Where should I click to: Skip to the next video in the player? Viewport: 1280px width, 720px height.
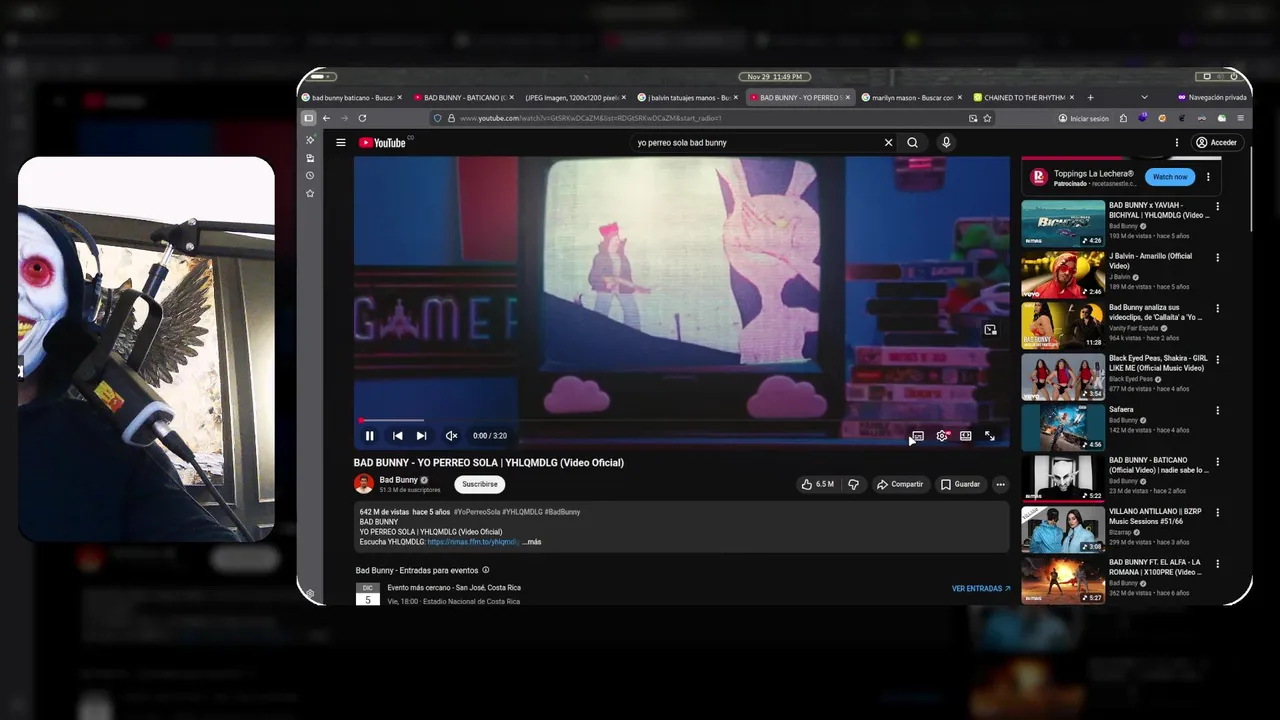(x=421, y=436)
